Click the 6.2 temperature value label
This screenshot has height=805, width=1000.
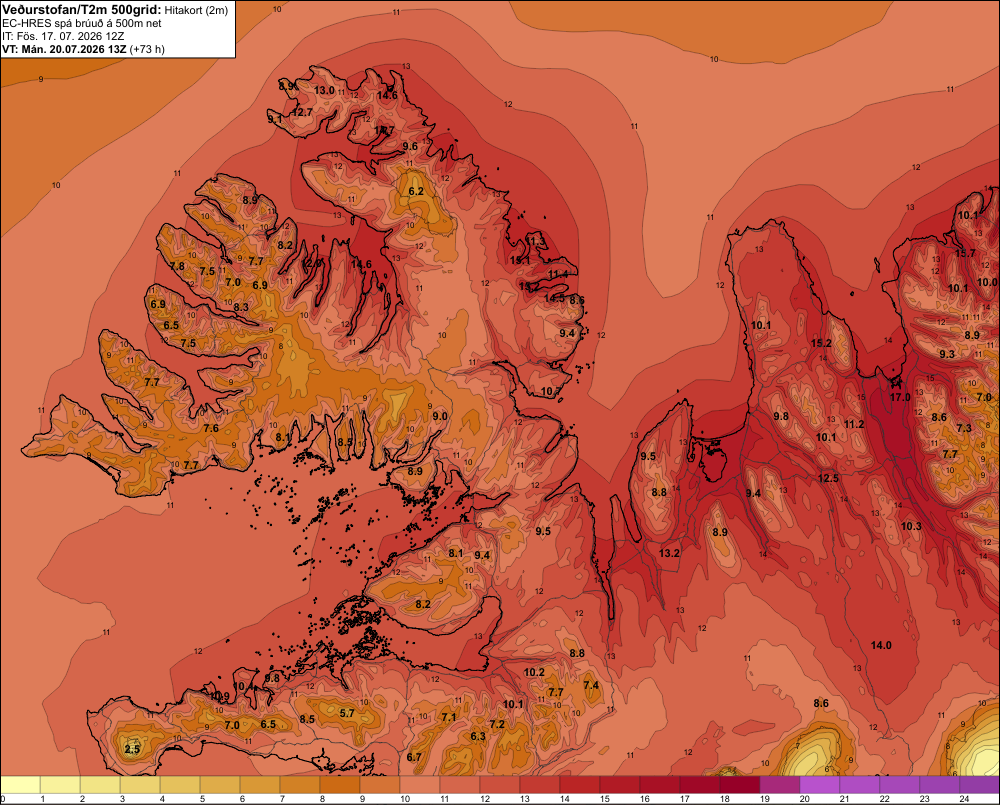[416, 191]
